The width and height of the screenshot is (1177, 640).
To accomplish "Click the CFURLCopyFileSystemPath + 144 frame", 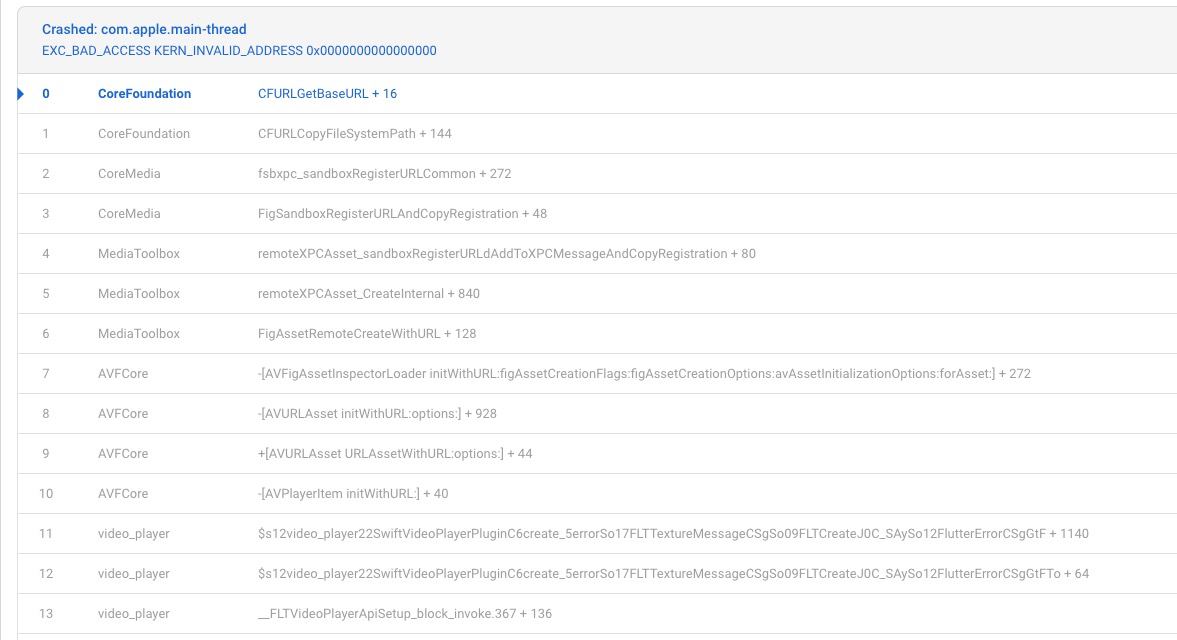I will click(x=354, y=134).
